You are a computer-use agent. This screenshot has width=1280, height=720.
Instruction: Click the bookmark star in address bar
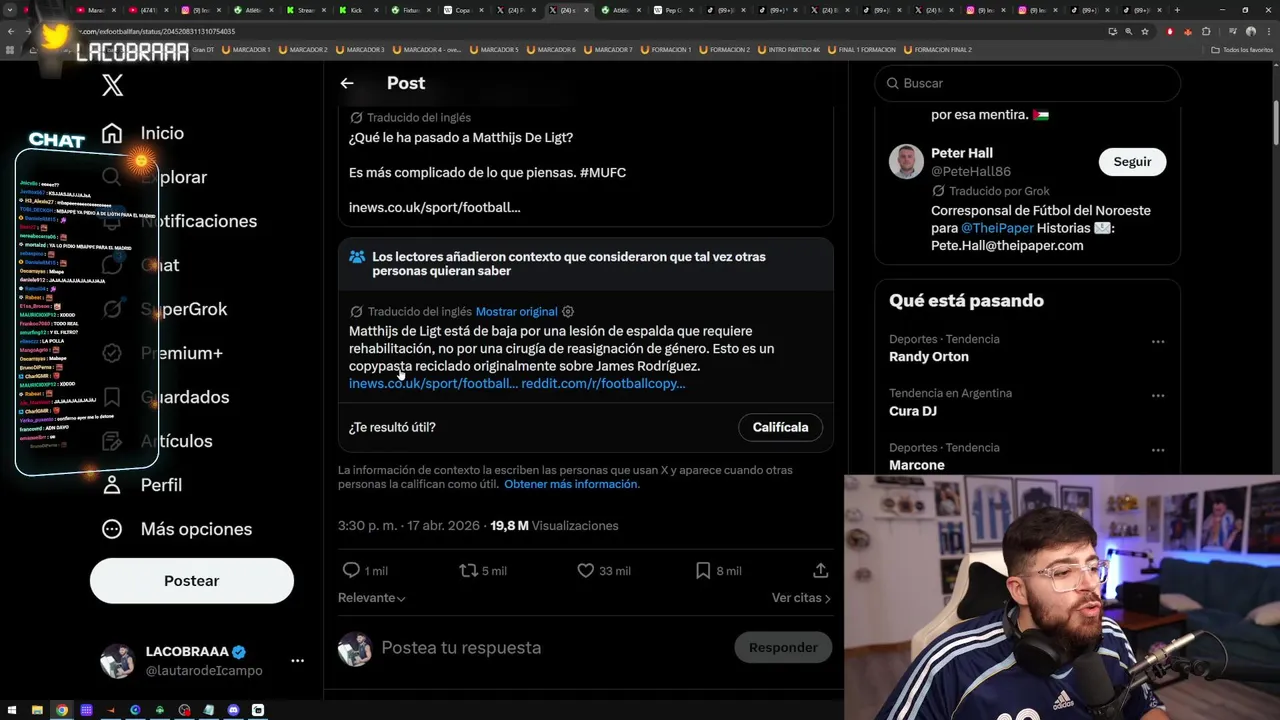[x=1145, y=31]
